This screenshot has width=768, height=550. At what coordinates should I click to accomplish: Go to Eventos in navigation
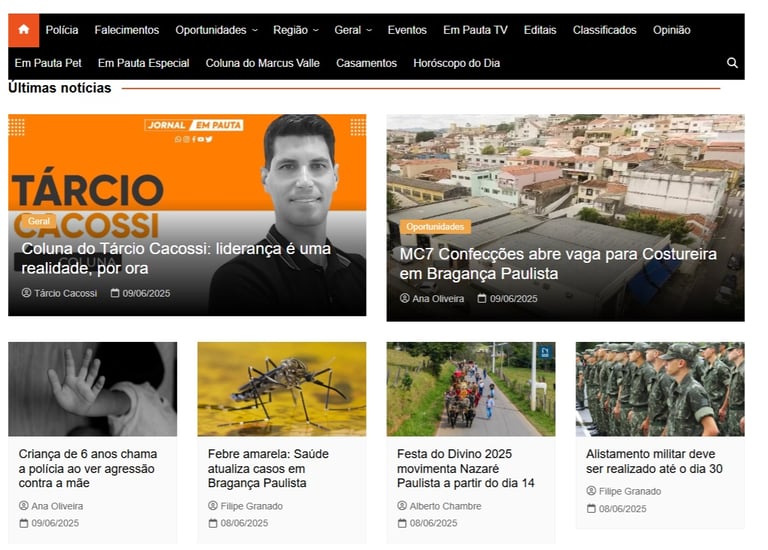pos(407,30)
